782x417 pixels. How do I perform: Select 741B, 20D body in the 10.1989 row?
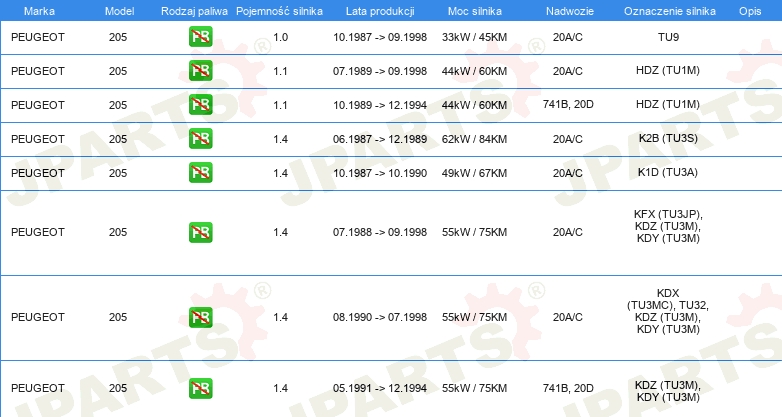point(568,104)
